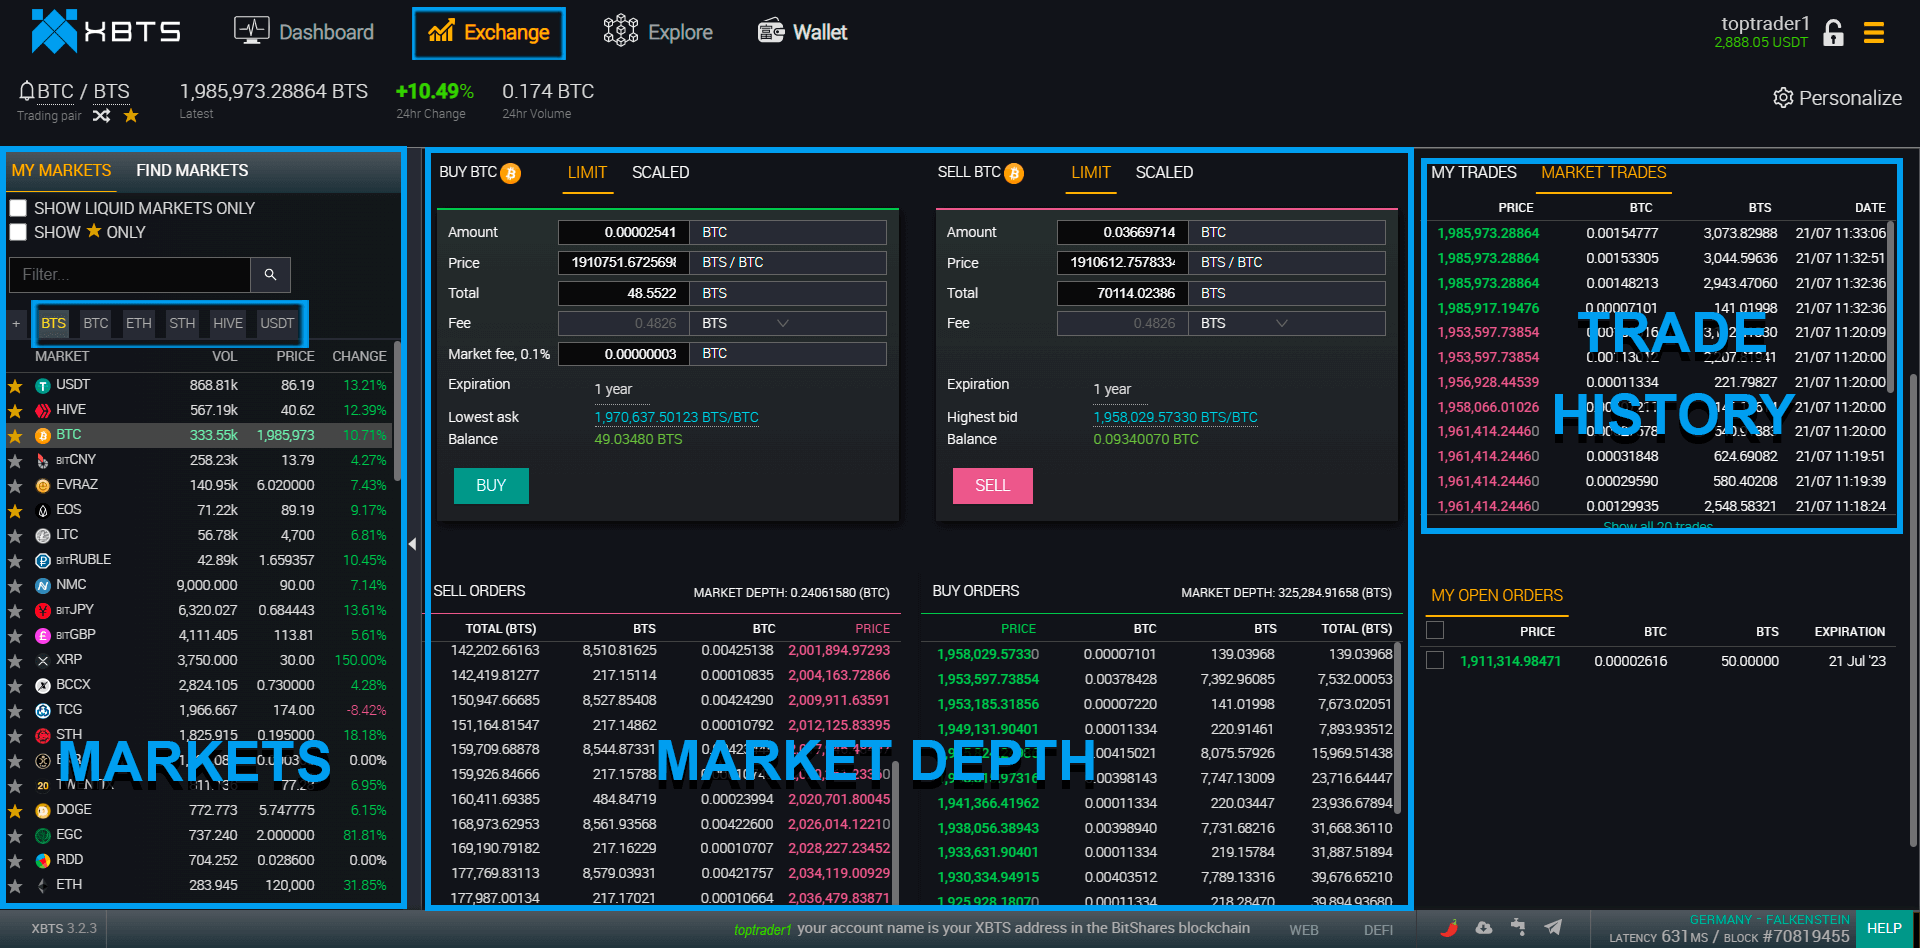Toggle favorite star for bitCNY market
This screenshot has width=1920, height=948.
[x=15, y=461]
